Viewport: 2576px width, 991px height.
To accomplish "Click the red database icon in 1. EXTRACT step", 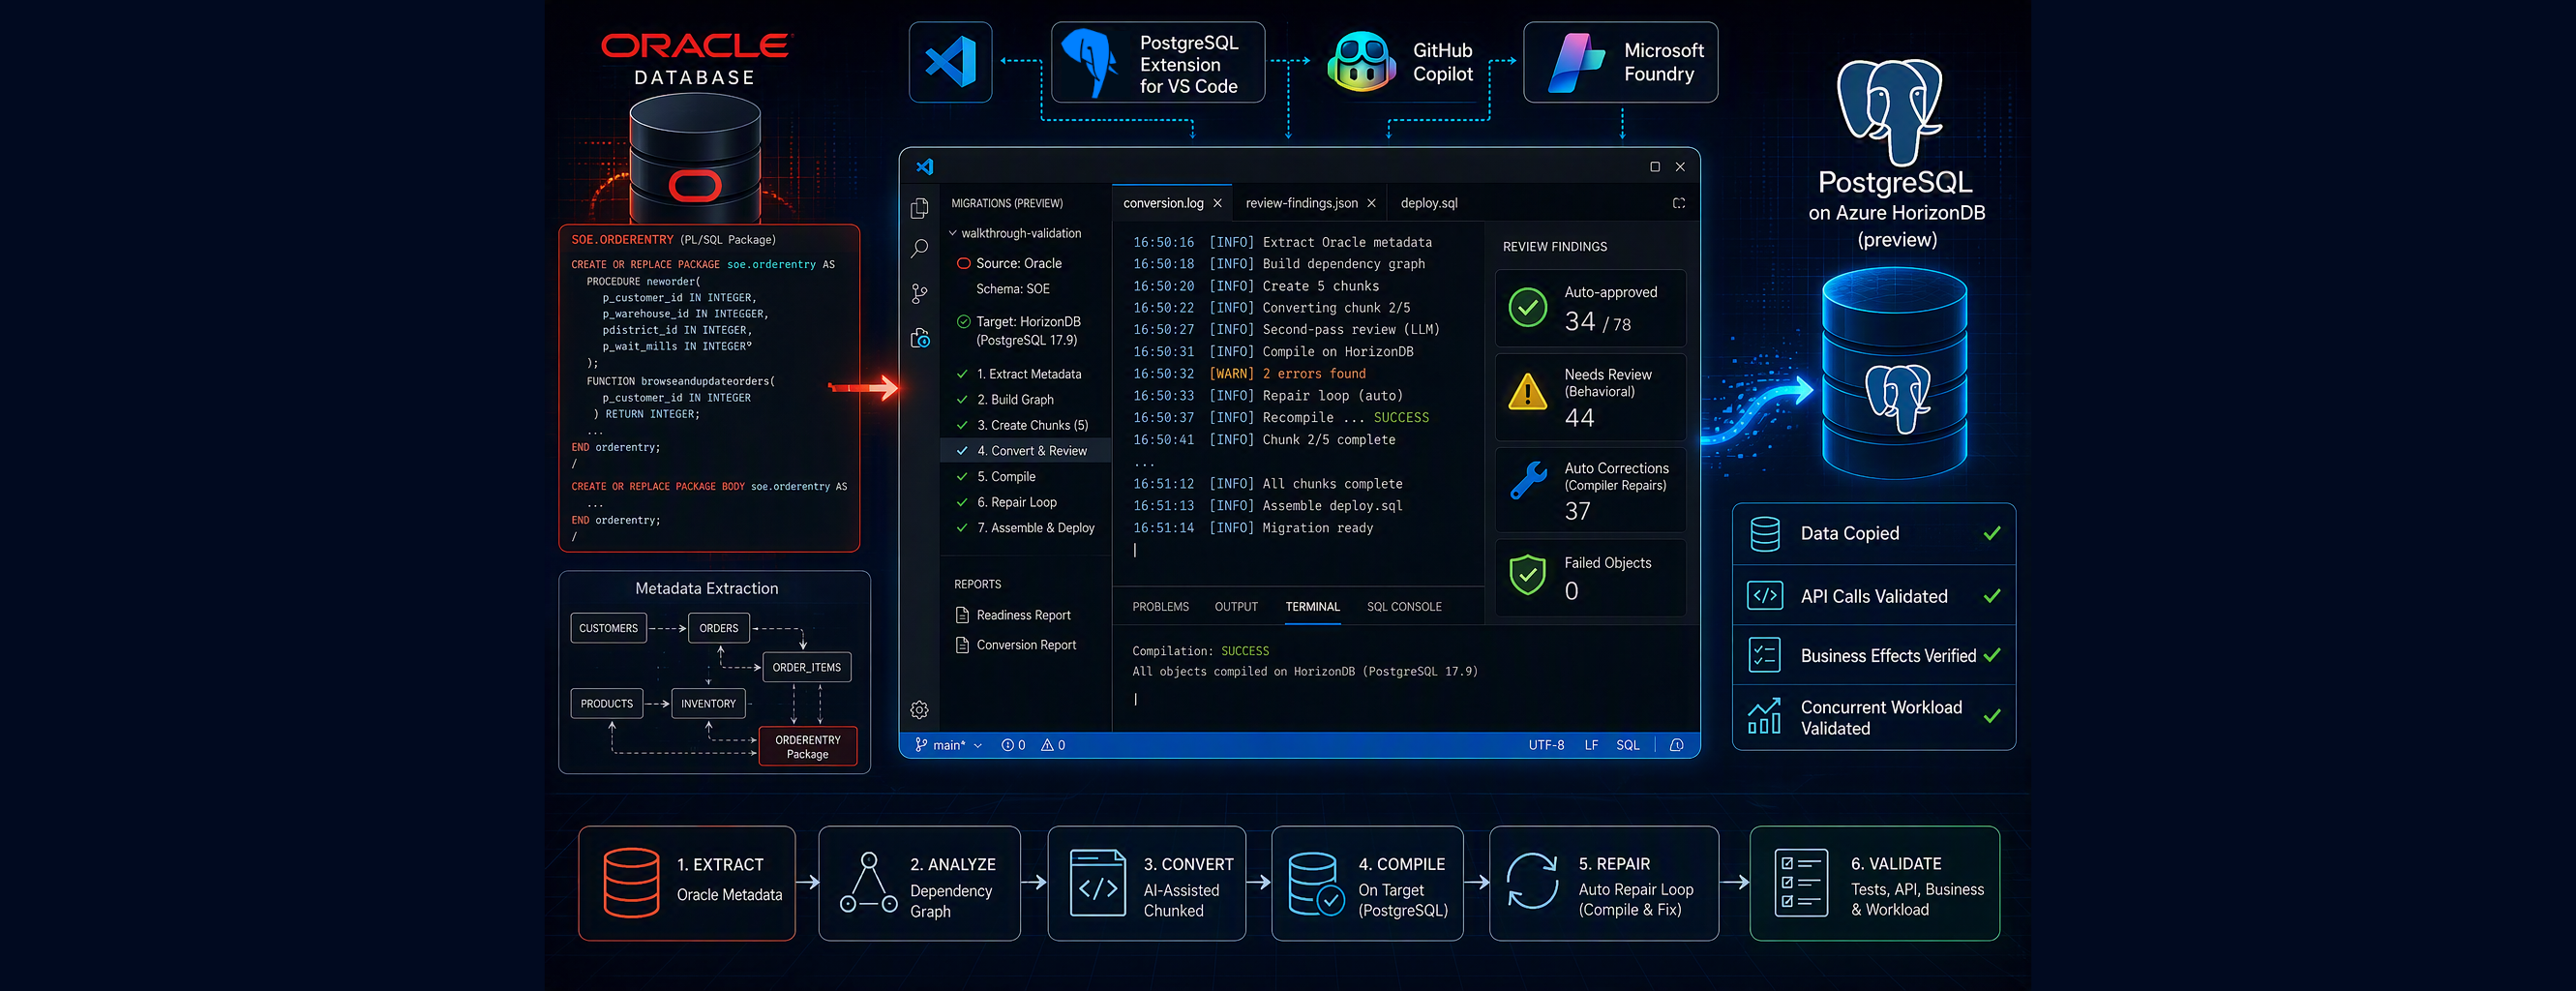I will [x=631, y=883].
